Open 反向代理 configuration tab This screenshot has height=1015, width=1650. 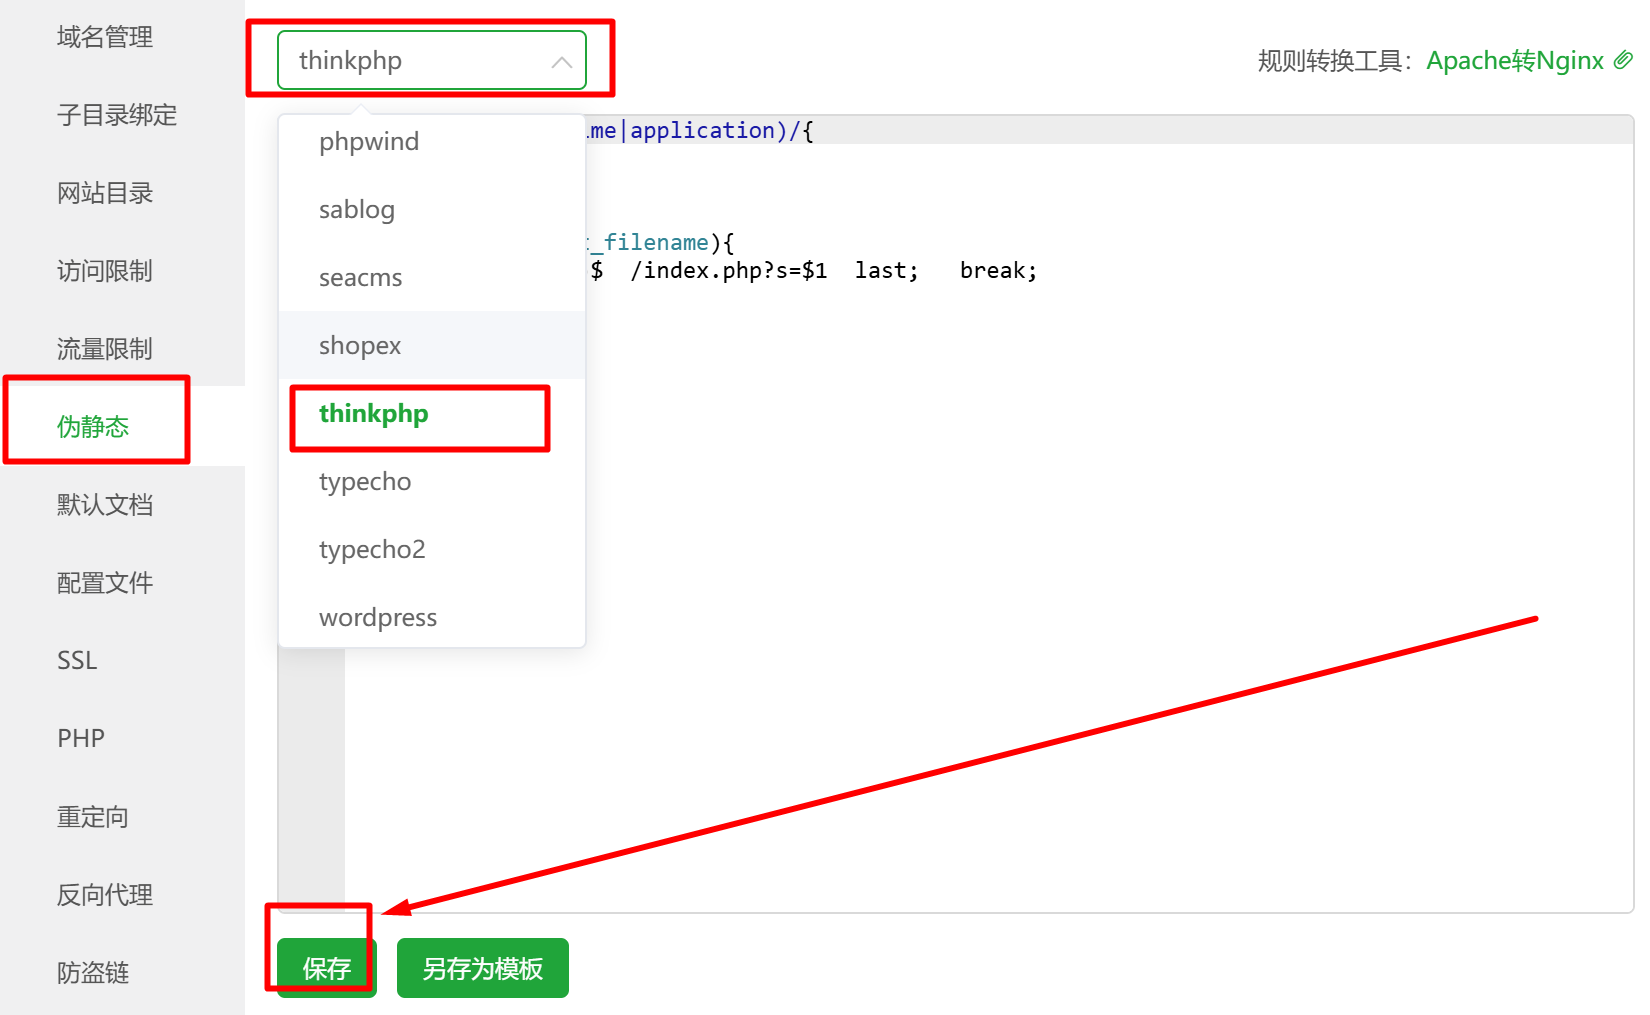coord(105,895)
